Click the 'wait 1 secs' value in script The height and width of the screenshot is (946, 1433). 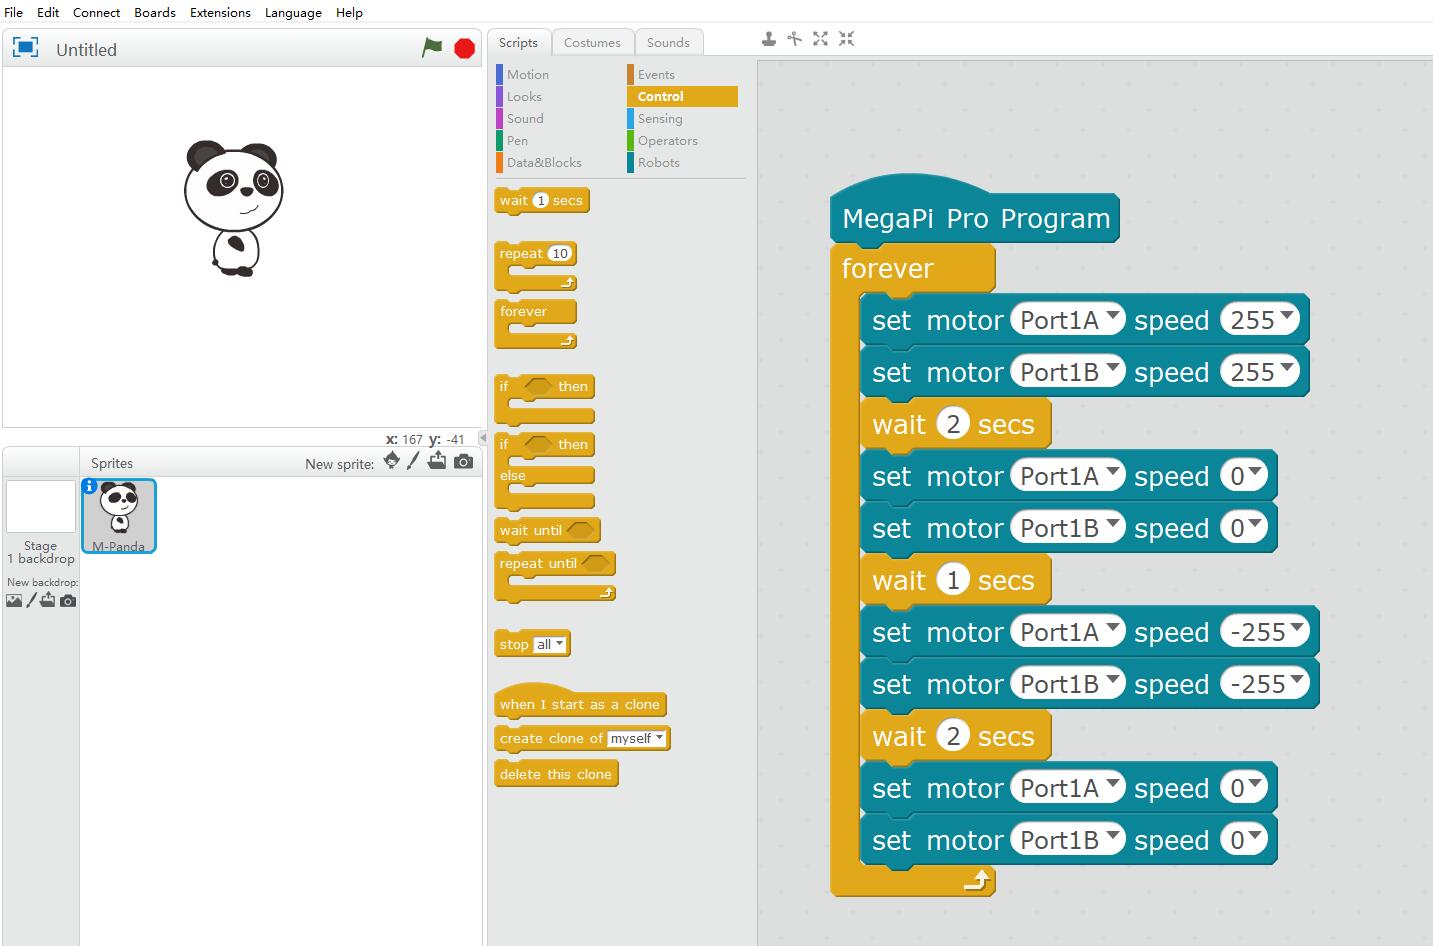click(x=953, y=580)
